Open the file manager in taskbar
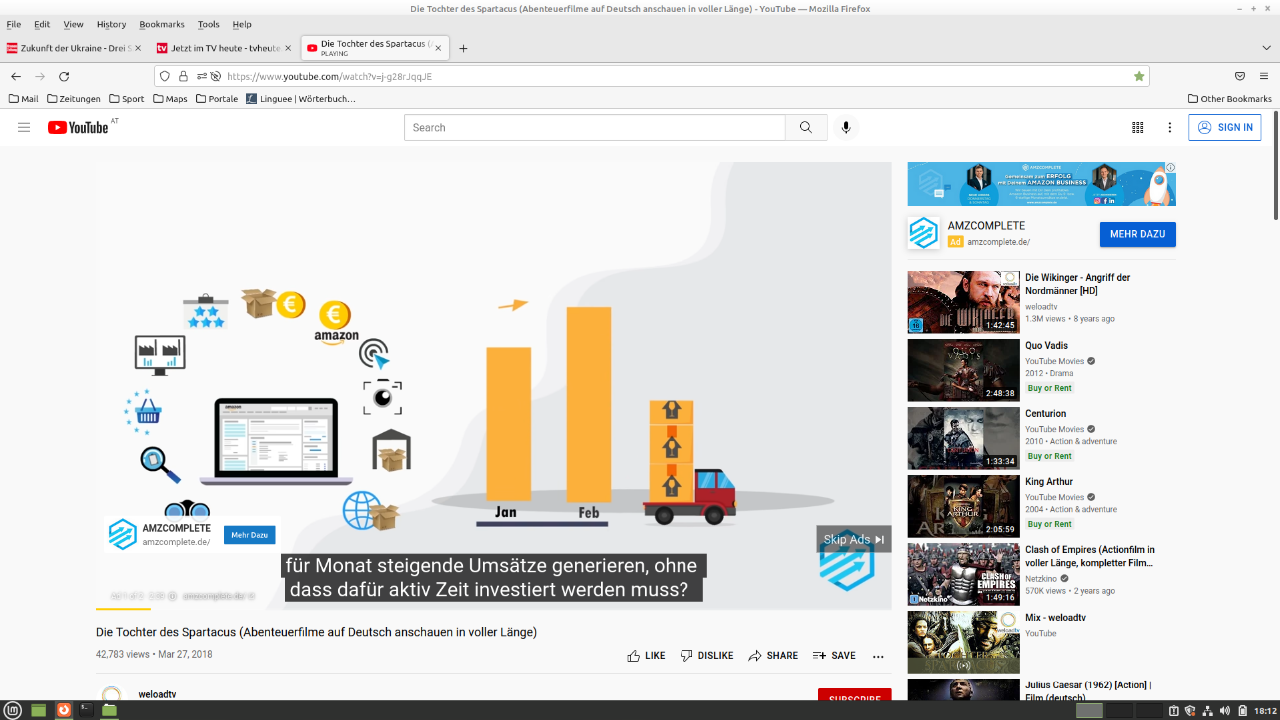Image resolution: width=1280 pixels, height=720 pixels. (109, 710)
